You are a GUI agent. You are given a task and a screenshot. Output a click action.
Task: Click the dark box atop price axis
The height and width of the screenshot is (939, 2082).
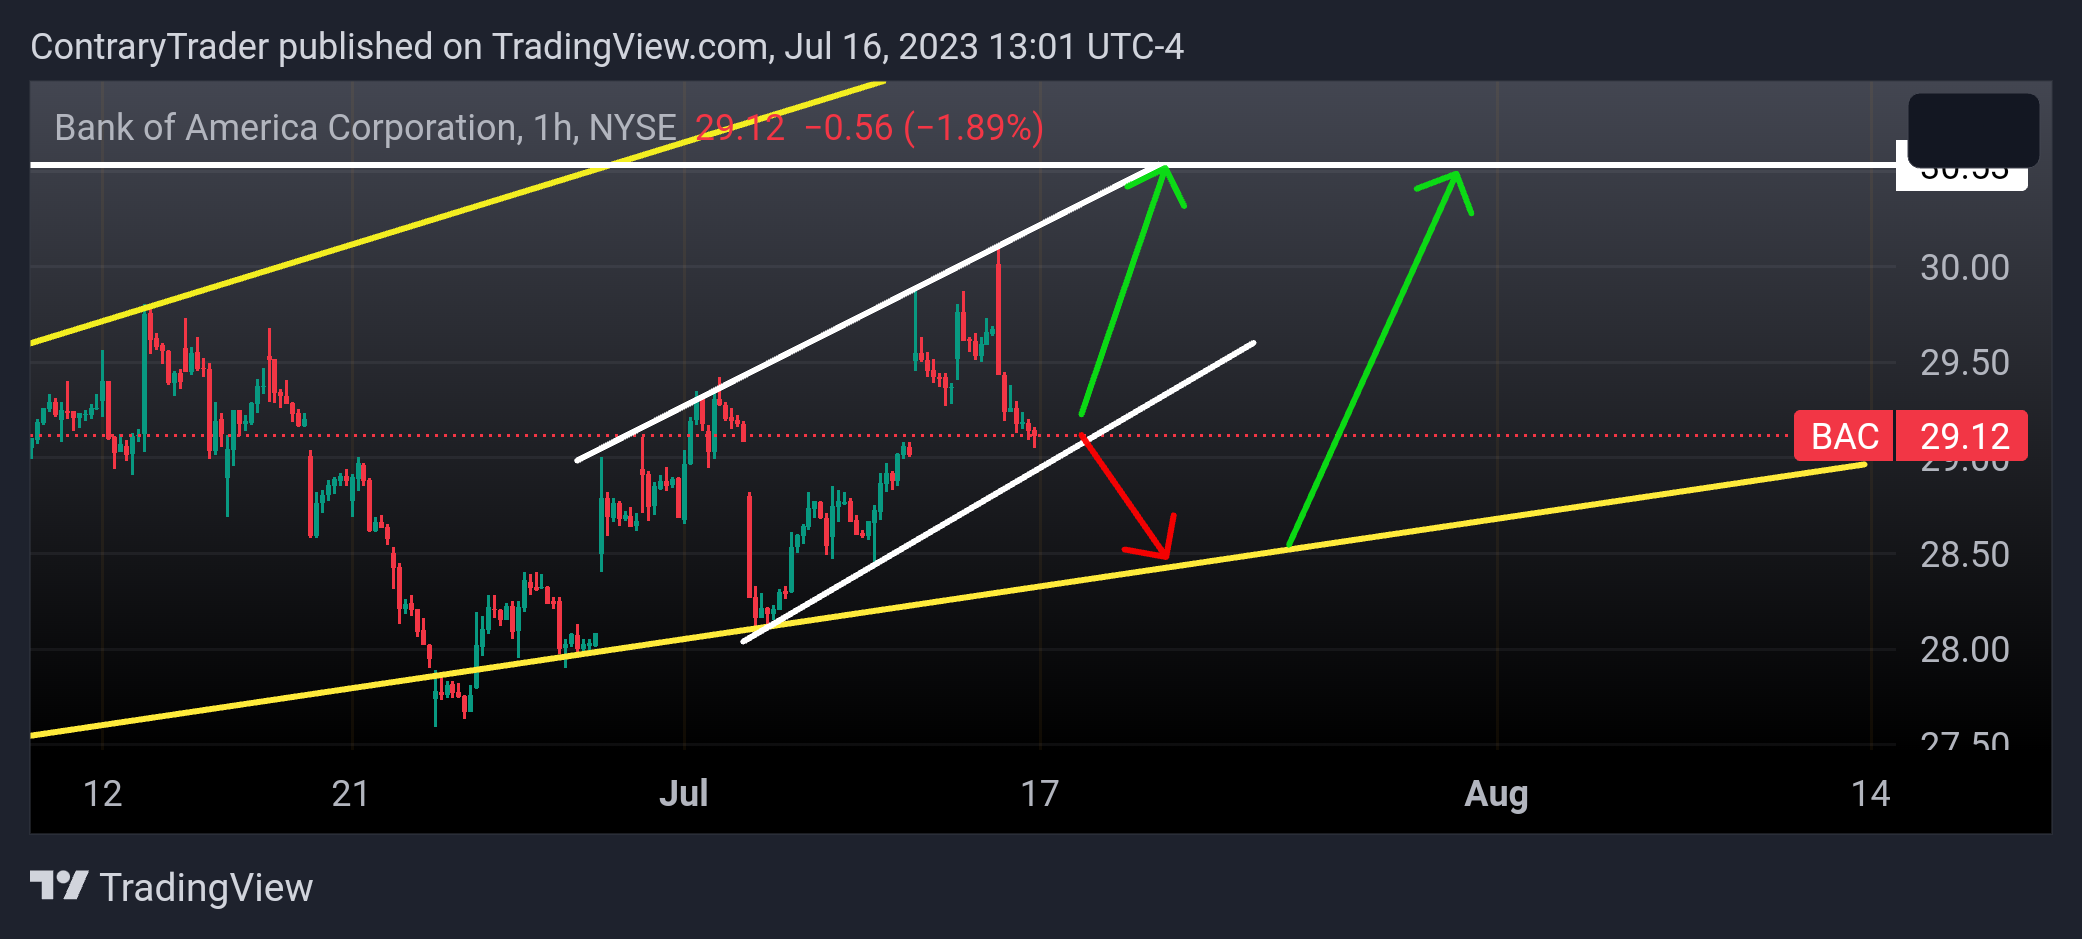[x=1973, y=130]
